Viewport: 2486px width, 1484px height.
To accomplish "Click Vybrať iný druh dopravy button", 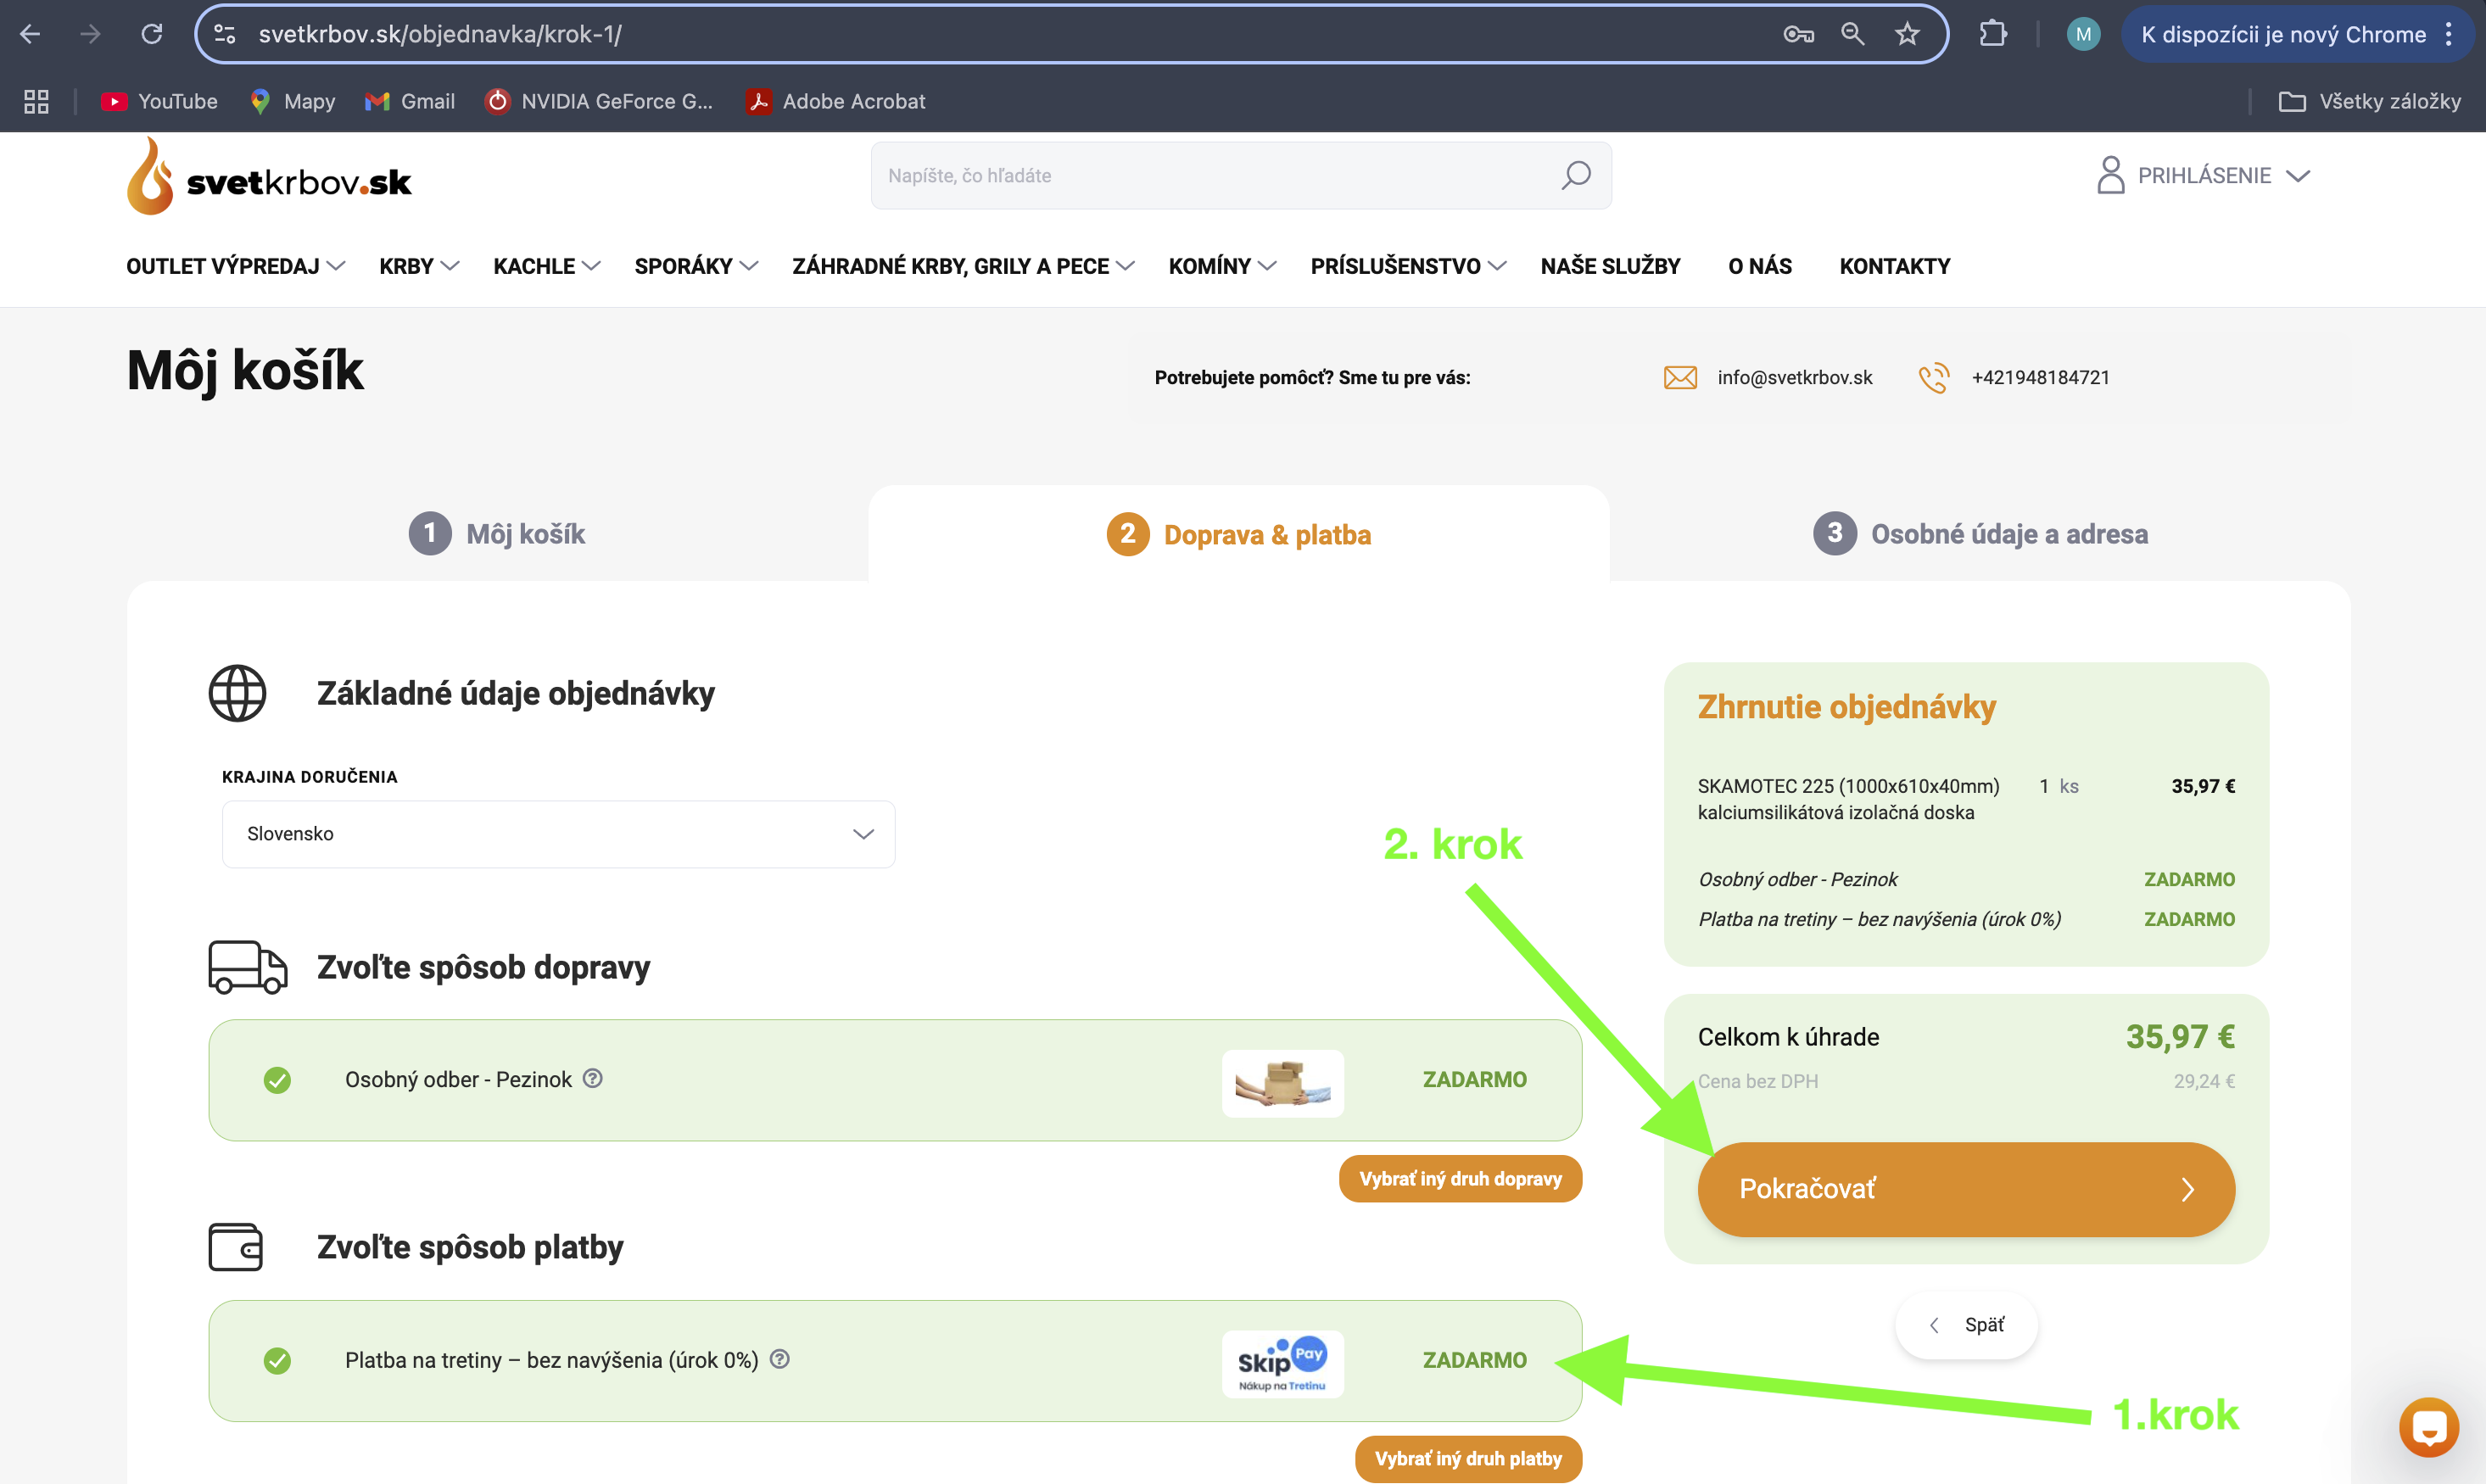I will tap(1459, 1178).
